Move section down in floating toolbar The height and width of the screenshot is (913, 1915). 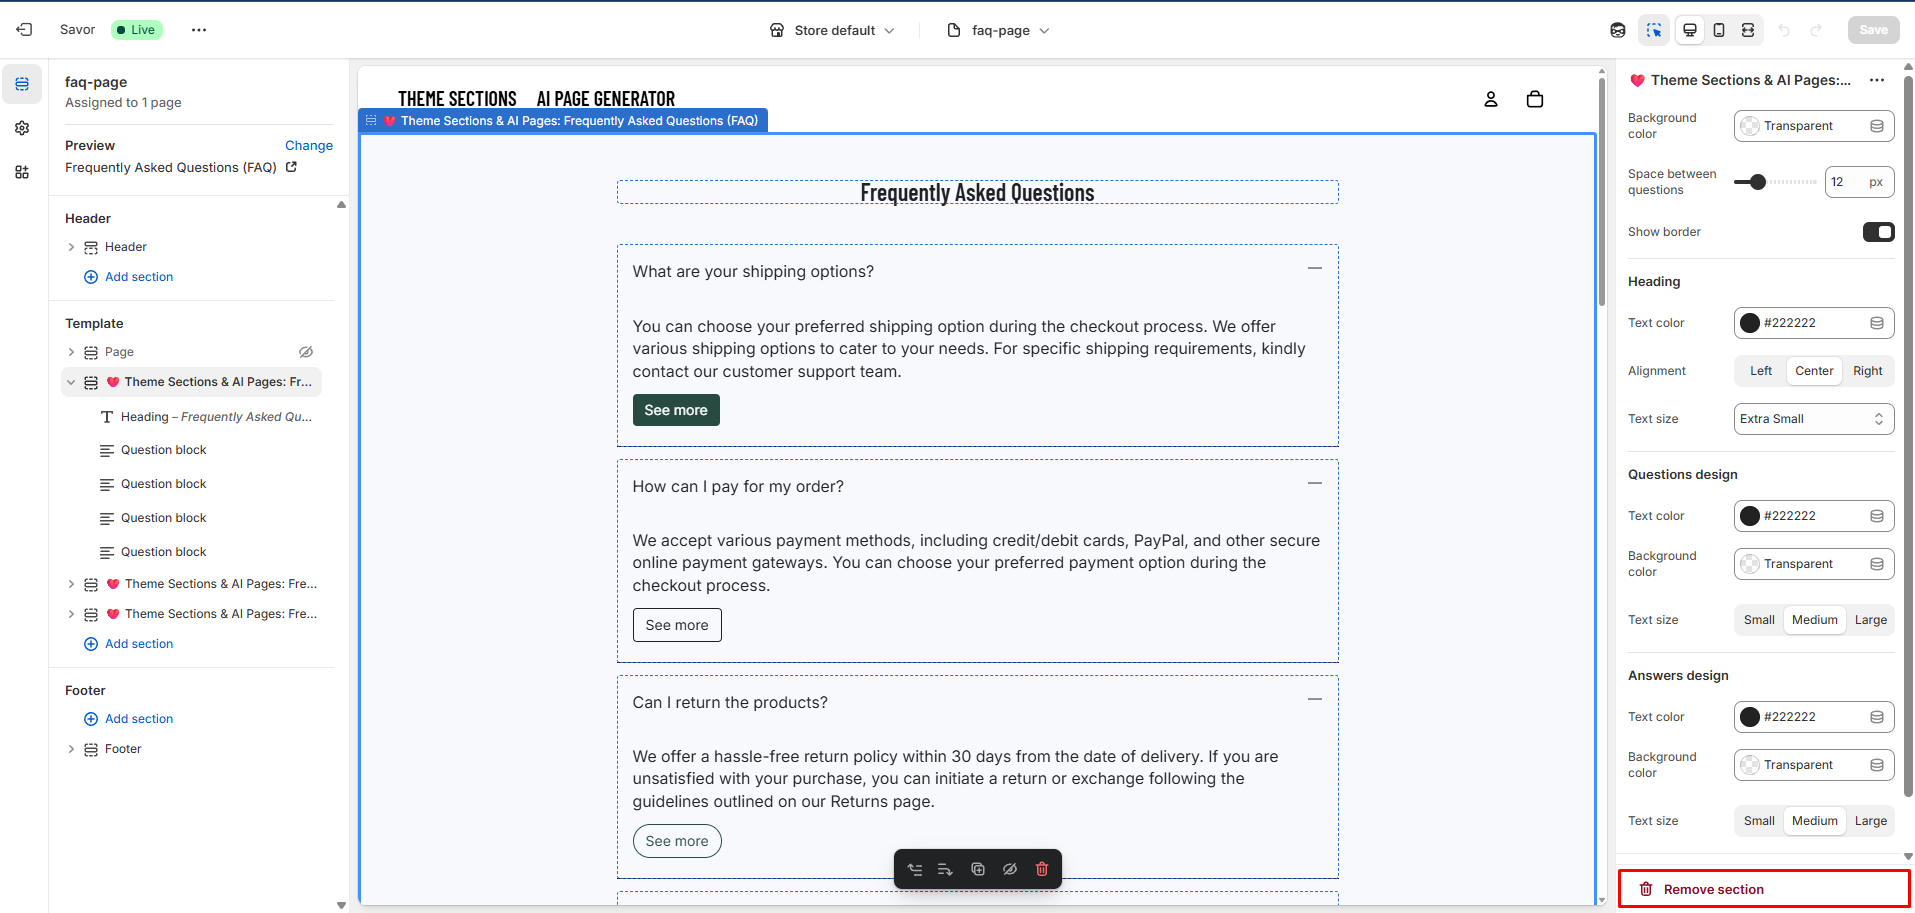tap(945, 869)
